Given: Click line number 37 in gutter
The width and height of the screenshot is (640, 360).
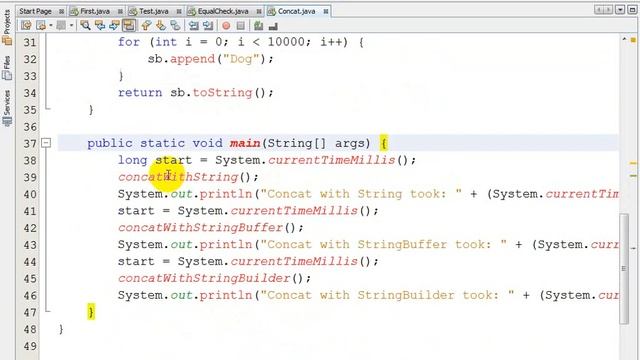Looking at the screenshot, I should (30, 144).
